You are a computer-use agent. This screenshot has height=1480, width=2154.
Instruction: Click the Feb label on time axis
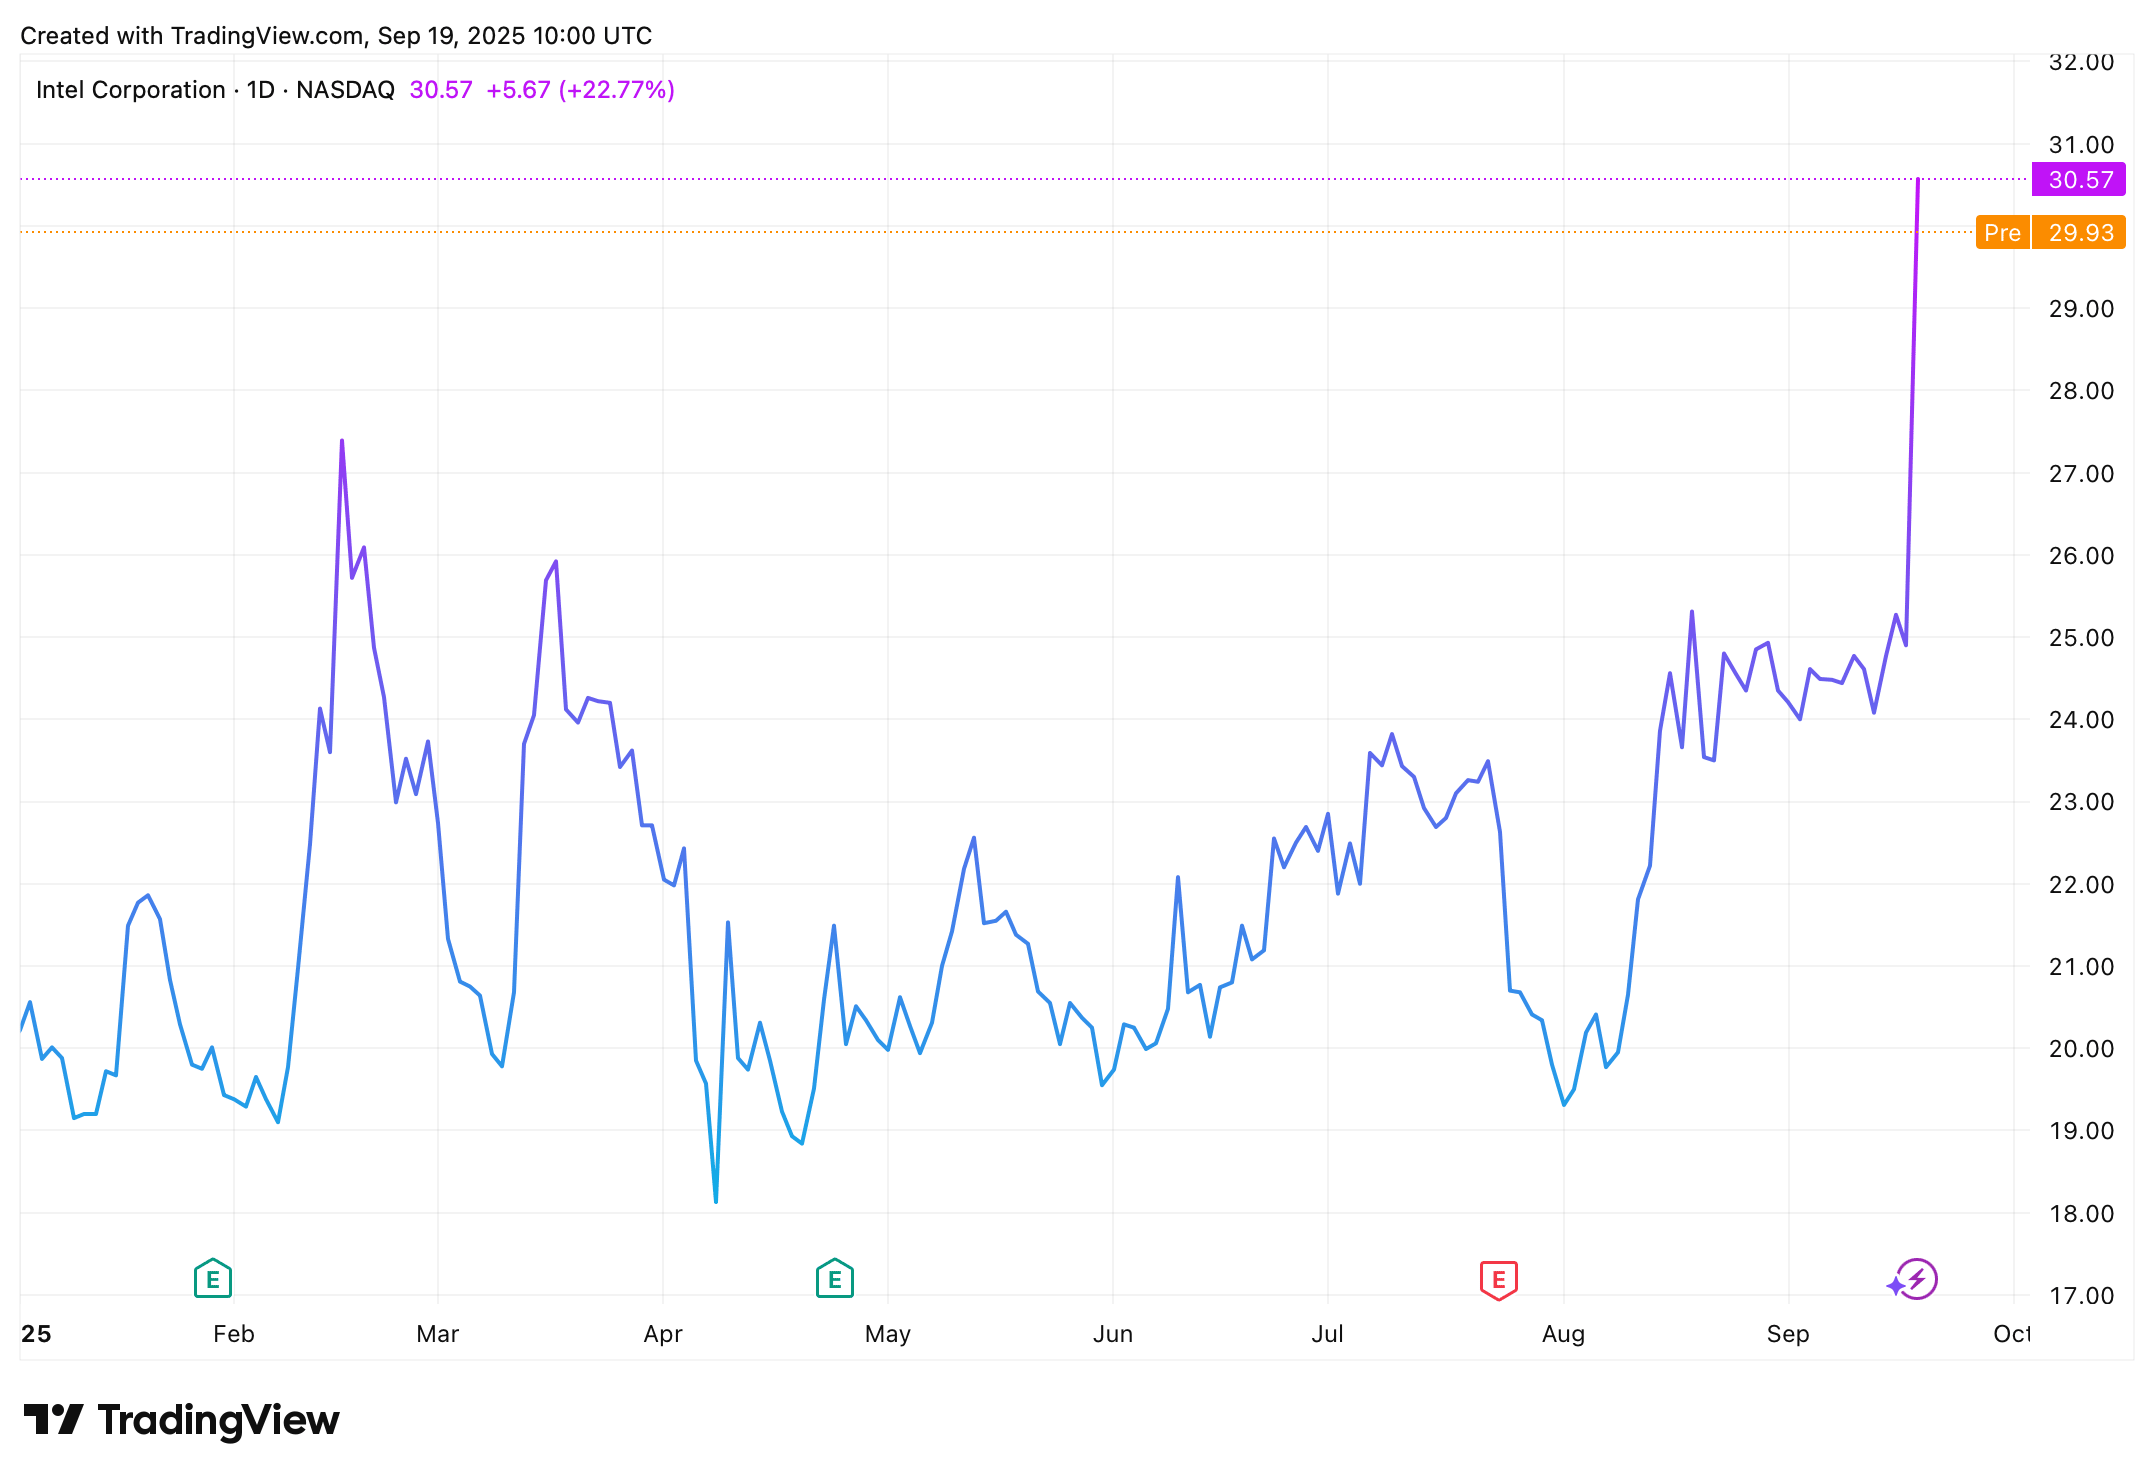(234, 1334)
